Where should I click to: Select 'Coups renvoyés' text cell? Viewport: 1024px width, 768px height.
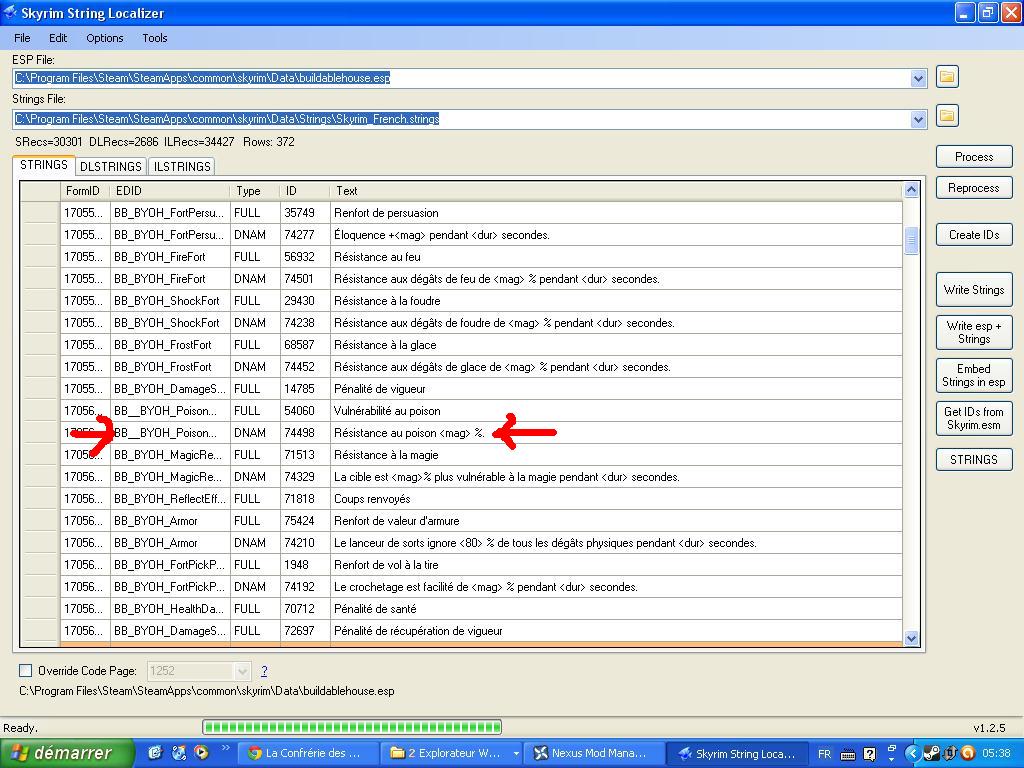(x=616, y=499)
